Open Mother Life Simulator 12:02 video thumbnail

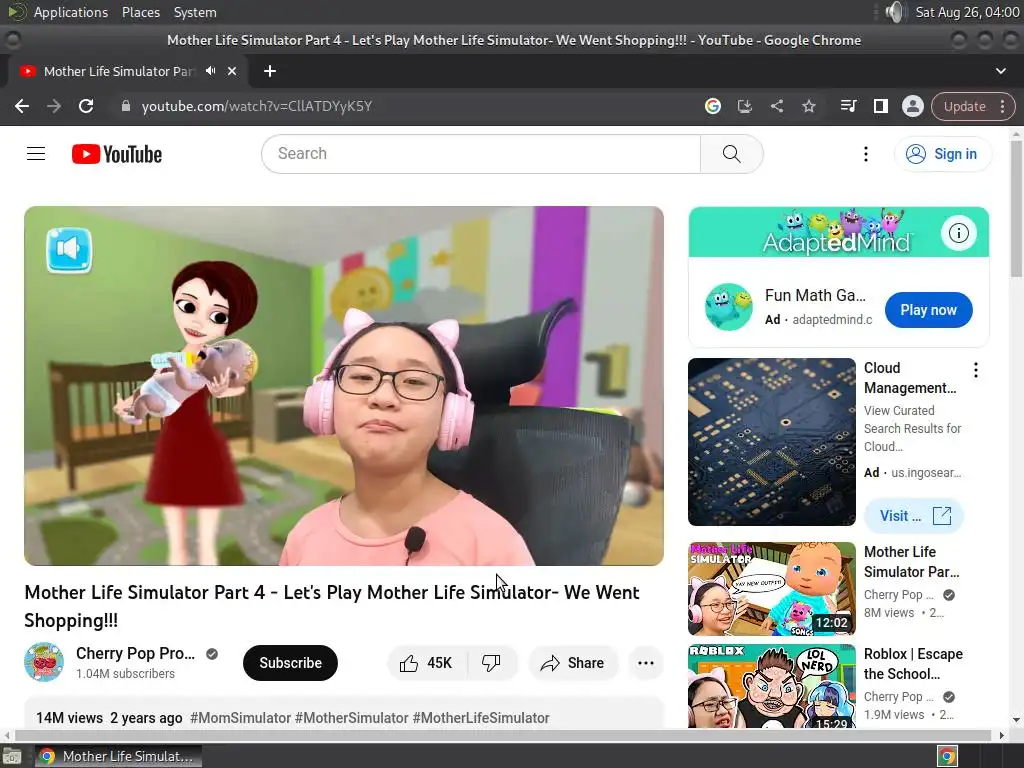click(771, 589)
